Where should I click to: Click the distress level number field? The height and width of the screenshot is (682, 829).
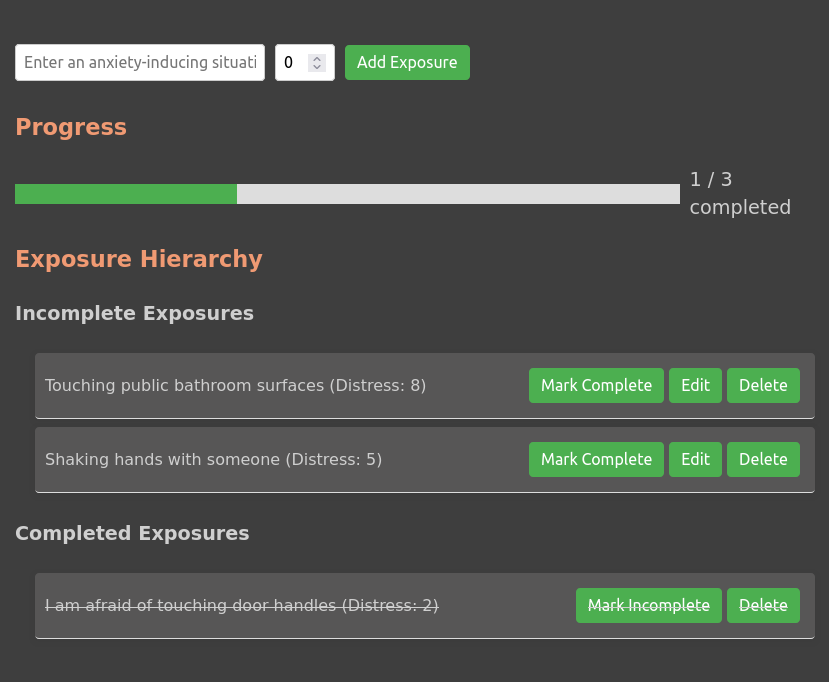(x=305, y=62)
